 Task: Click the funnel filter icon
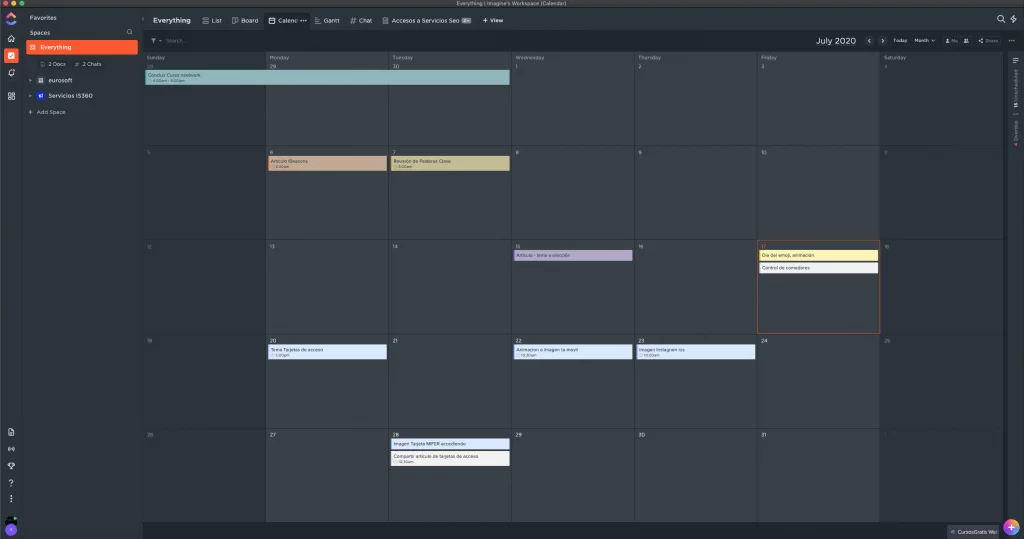(x=154, y=41)
